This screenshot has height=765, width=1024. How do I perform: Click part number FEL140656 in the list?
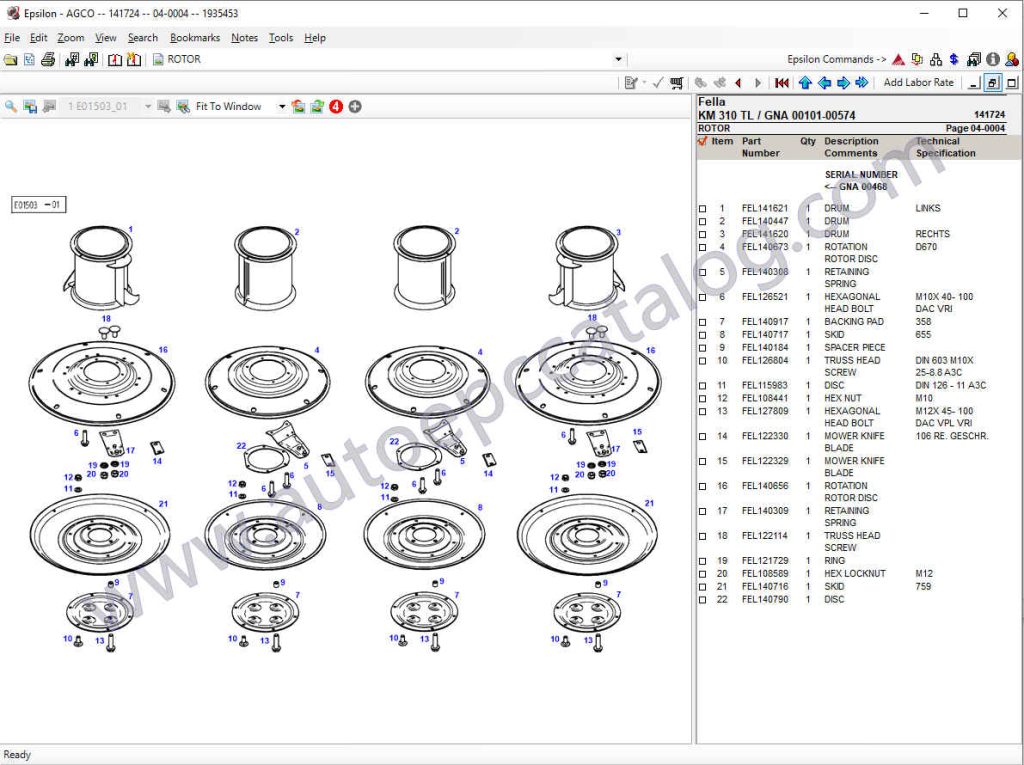[x=765, y=486]
